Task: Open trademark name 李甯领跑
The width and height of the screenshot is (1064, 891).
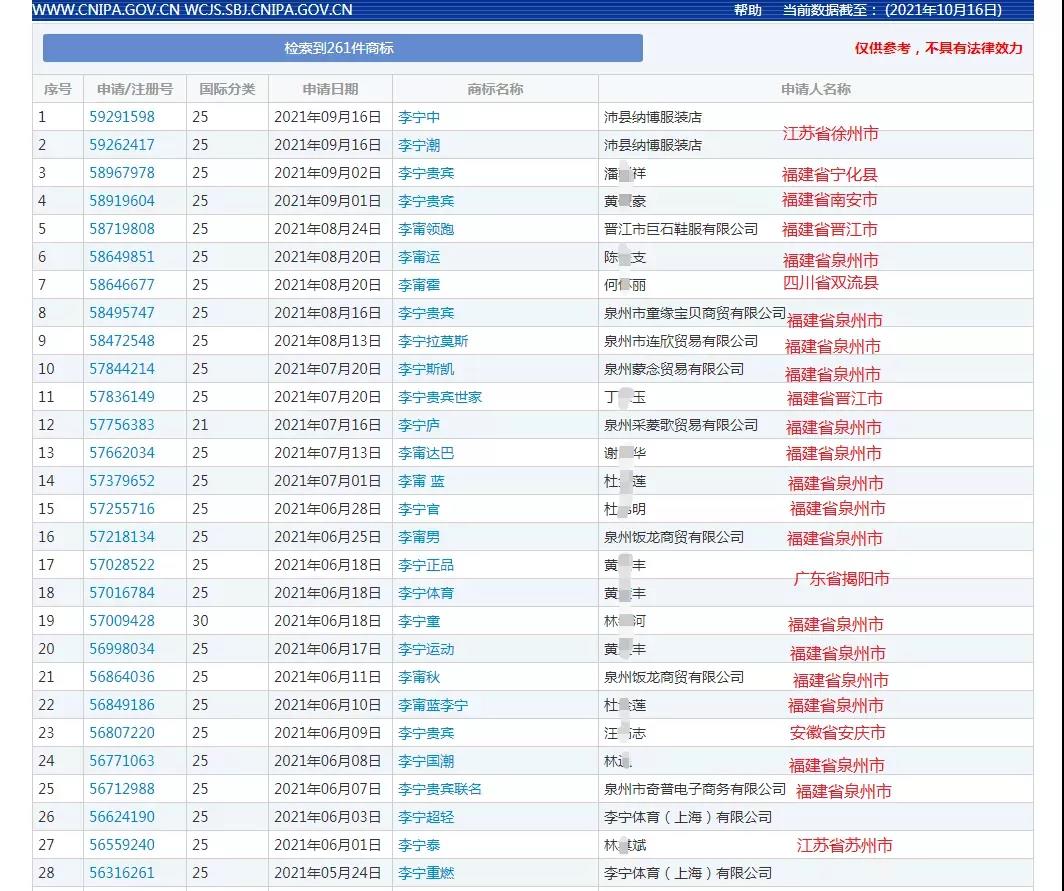Action: coord(426,229)
